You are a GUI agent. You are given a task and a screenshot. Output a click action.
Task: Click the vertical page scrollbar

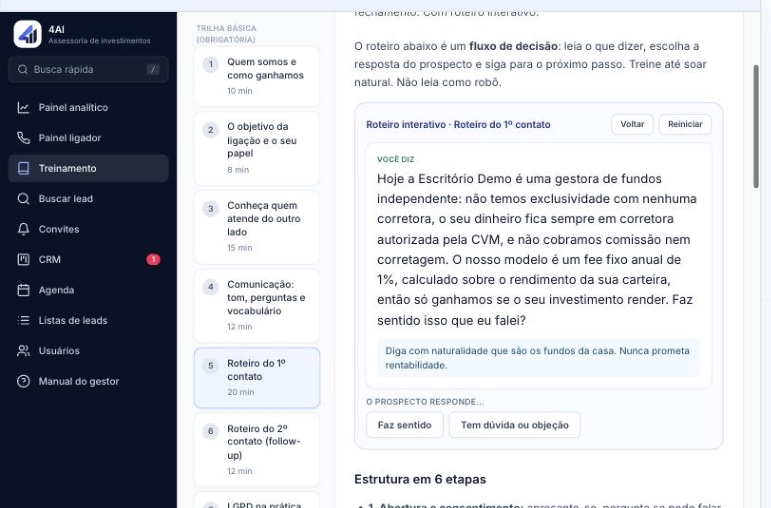point(756,126)
